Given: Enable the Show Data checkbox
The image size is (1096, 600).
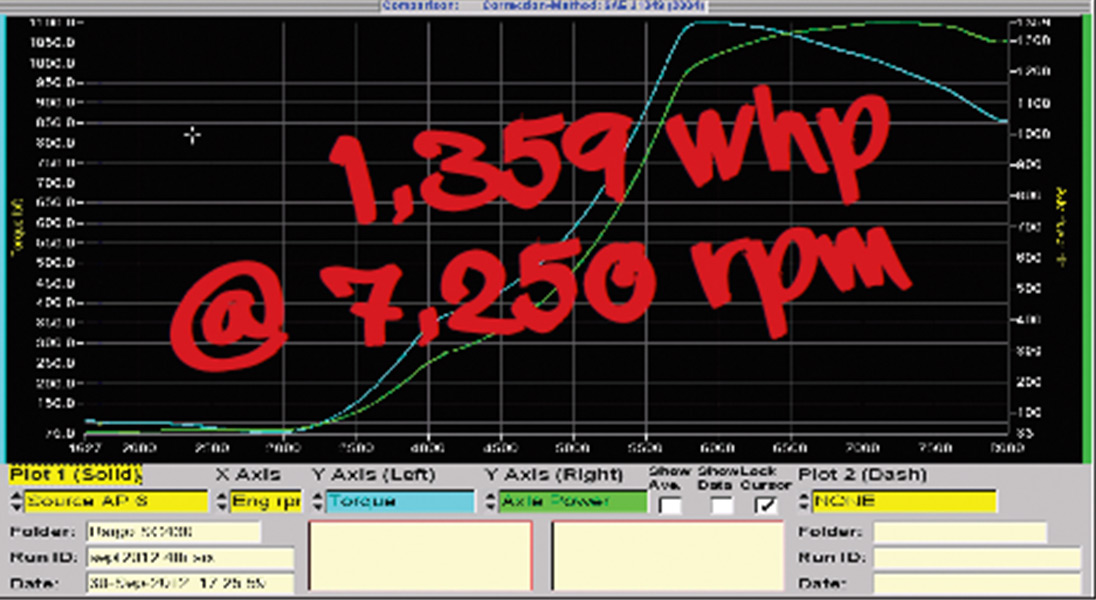Looking at the screenshot, I should pos(721,505).
